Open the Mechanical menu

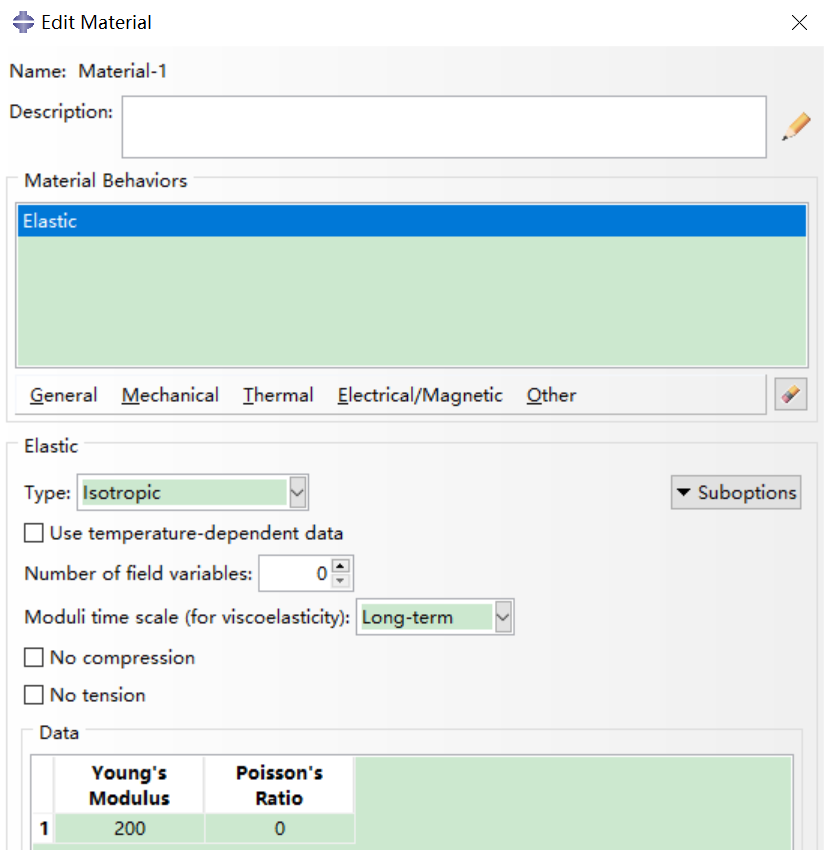click(170, 395)
